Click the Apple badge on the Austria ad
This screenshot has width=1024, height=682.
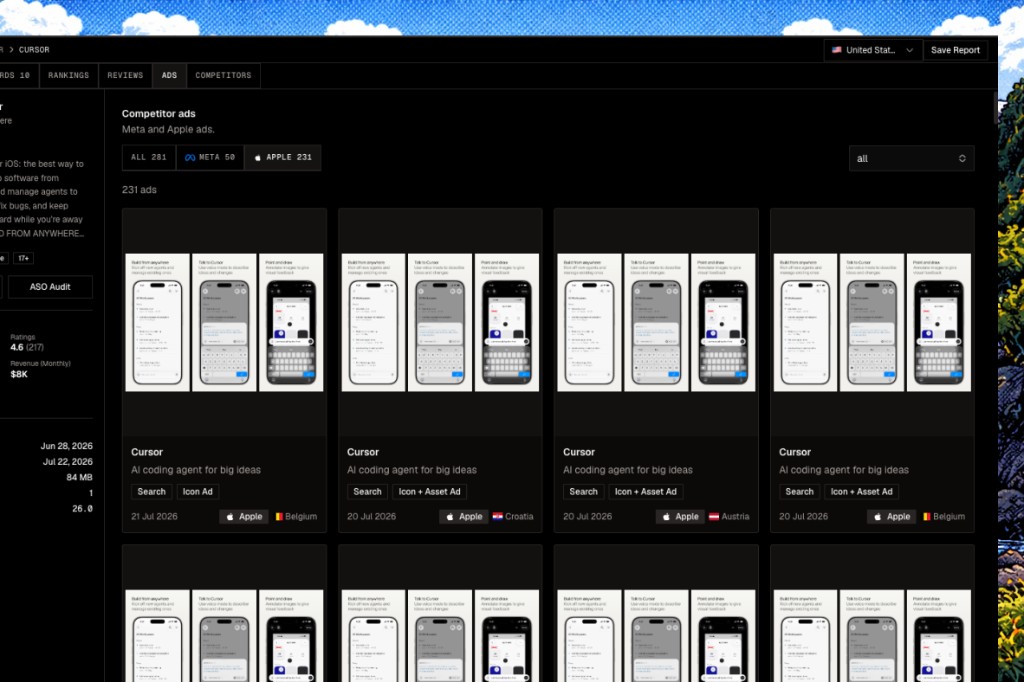pos(680,517)
